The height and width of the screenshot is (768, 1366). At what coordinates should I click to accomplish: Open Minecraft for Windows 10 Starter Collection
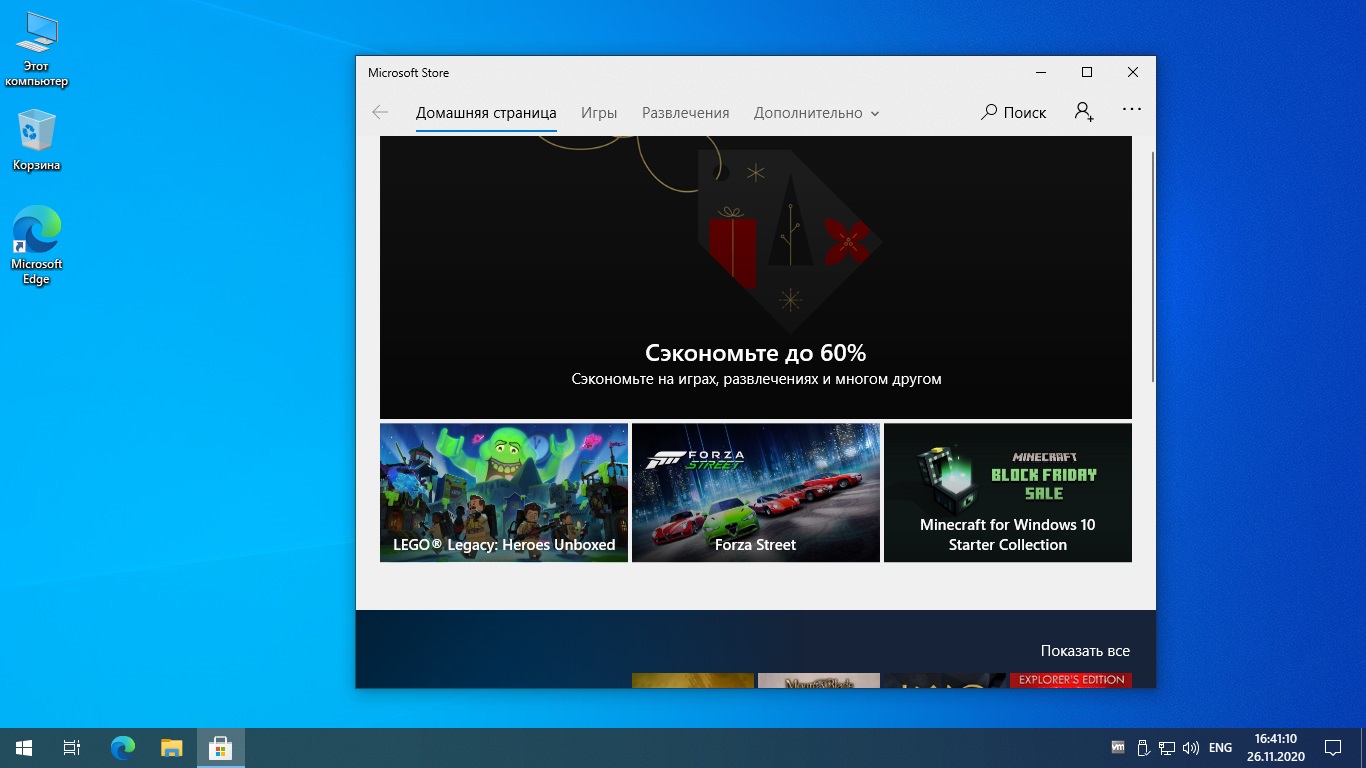click(1008, 492)
